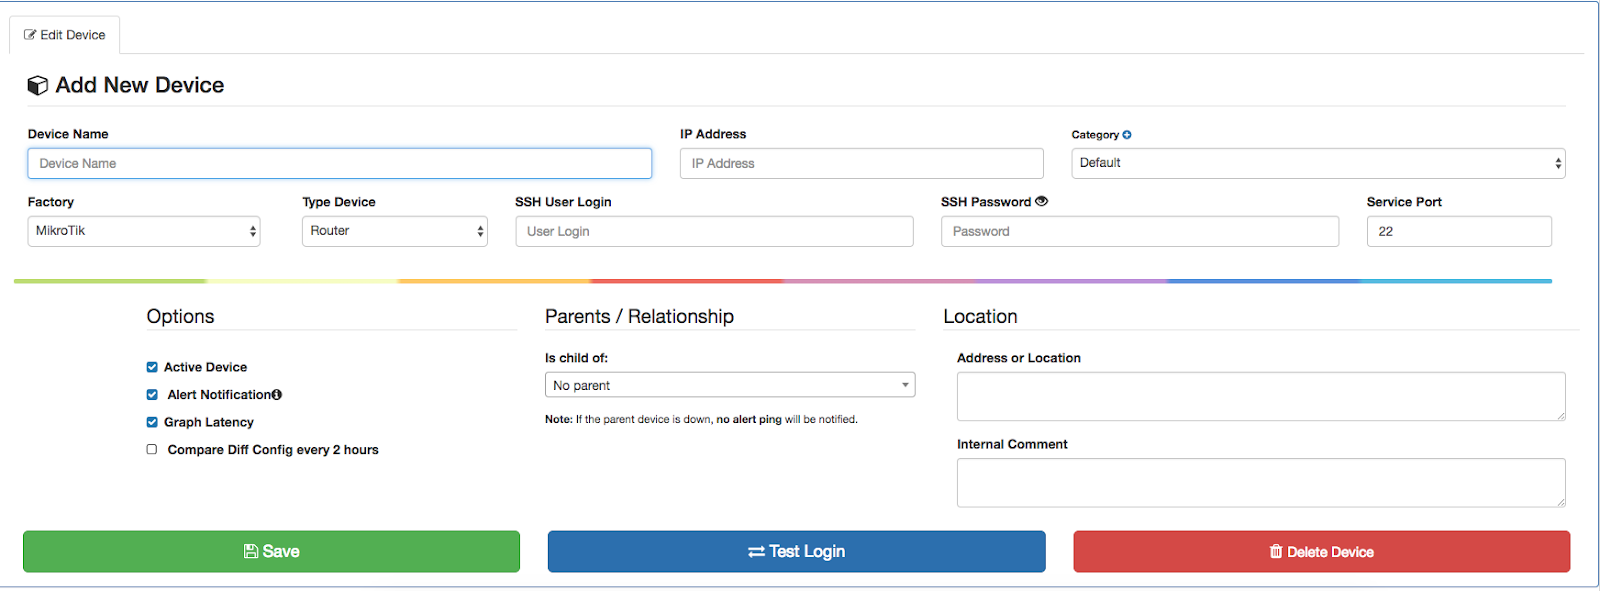
Task: Expand the Is child of dropdown
Action: pyautogui.click(x=730, y=385)
